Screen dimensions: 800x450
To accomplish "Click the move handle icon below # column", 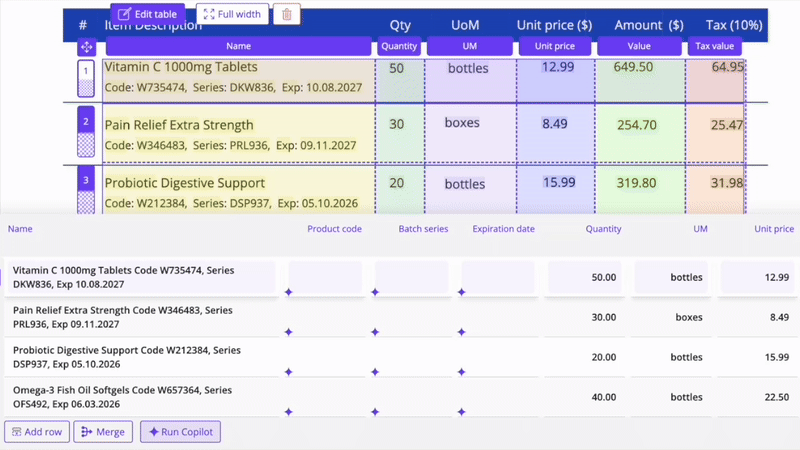I will click(86, 47).
